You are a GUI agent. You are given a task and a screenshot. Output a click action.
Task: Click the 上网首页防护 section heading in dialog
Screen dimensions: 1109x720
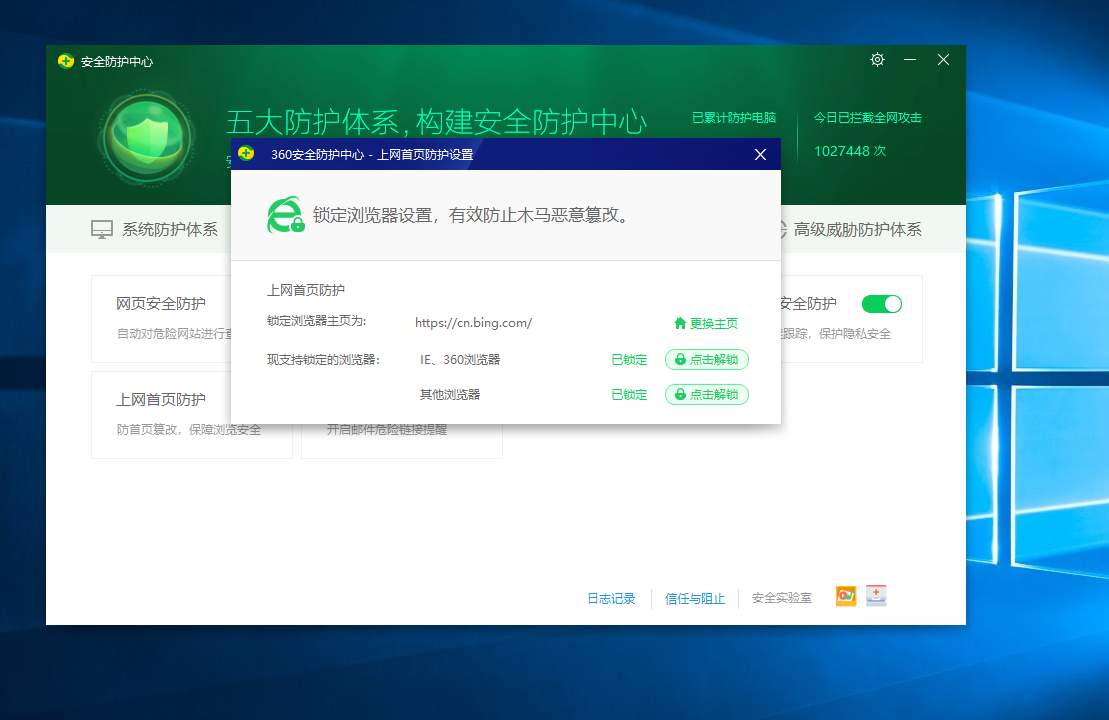[306, 290]
